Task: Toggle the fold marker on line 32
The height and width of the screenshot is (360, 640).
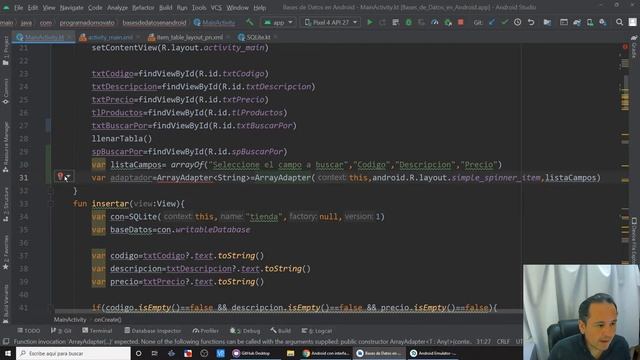Action: click(51, 191)
